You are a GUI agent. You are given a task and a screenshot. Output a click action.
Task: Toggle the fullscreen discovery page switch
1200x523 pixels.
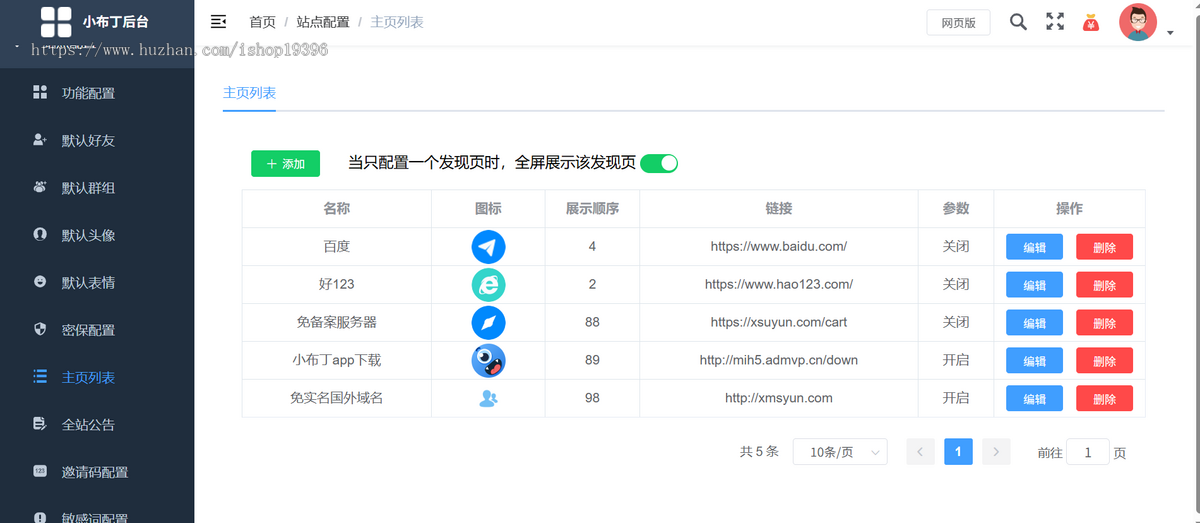pyautogui.click(x=659, y=163)
